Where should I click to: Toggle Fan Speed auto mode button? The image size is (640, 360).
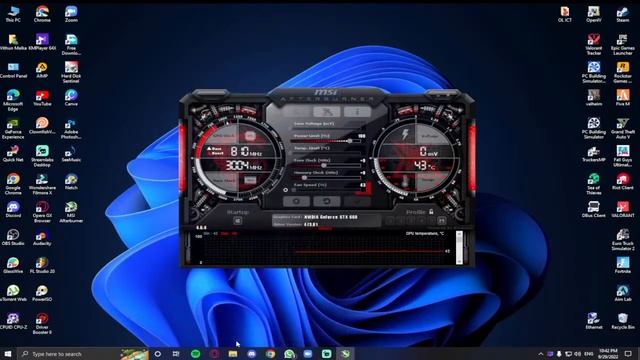[285, 190]
